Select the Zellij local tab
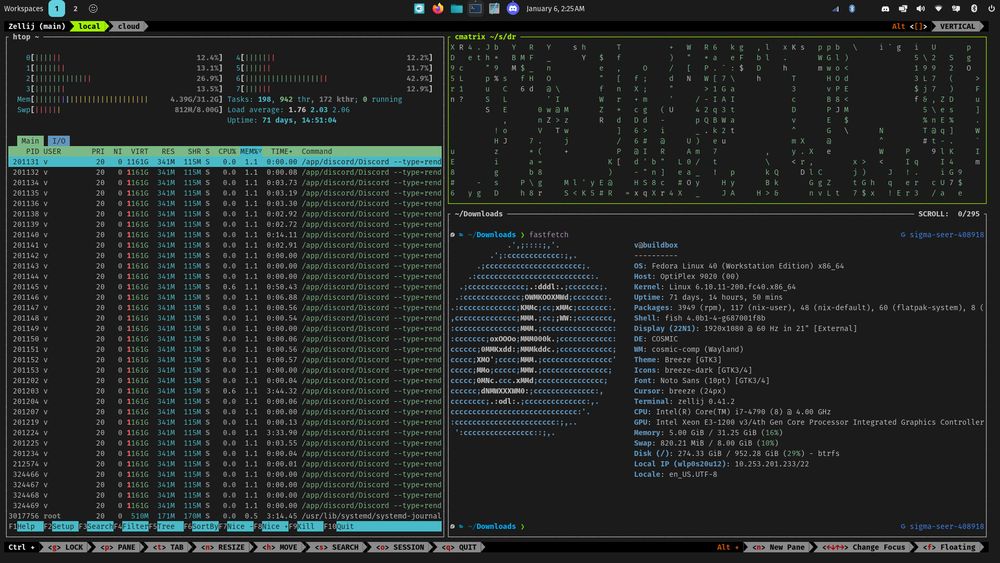The height and width of the screenshot is (563, 1000). [x=89, y=26]
